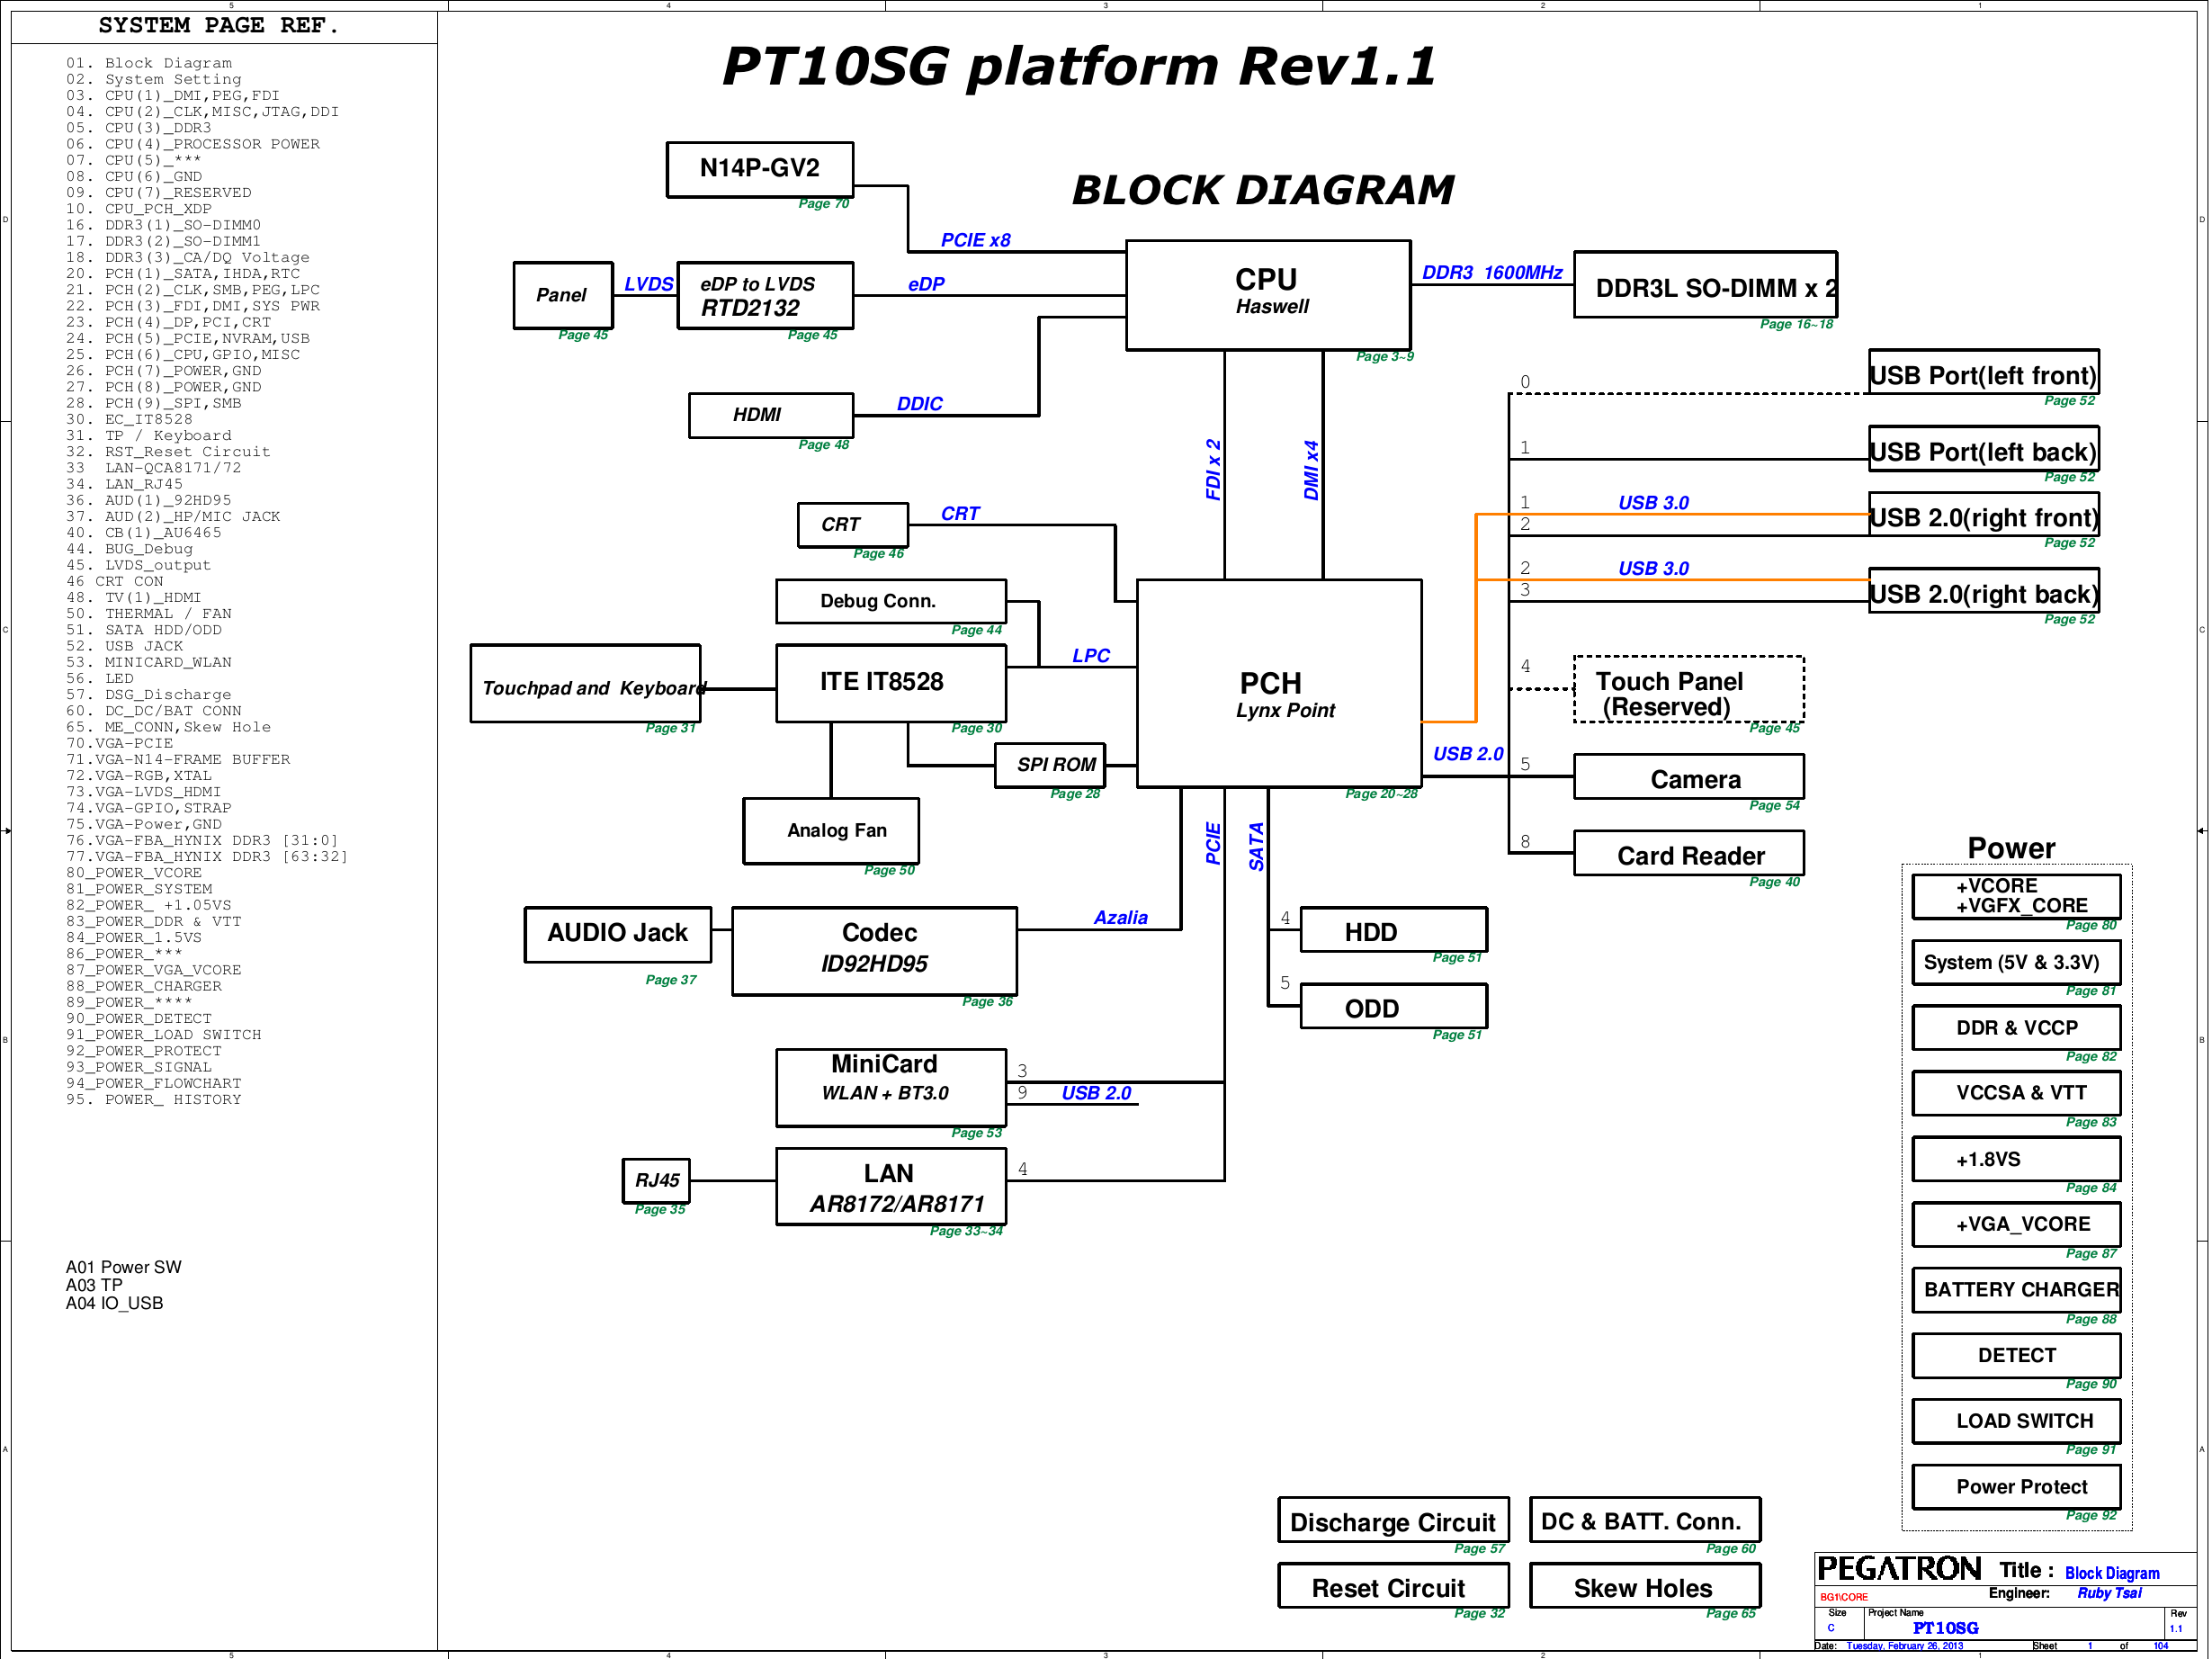
Task: Click the USB Port(left front) block
Action: click(x=1984, y=372)
